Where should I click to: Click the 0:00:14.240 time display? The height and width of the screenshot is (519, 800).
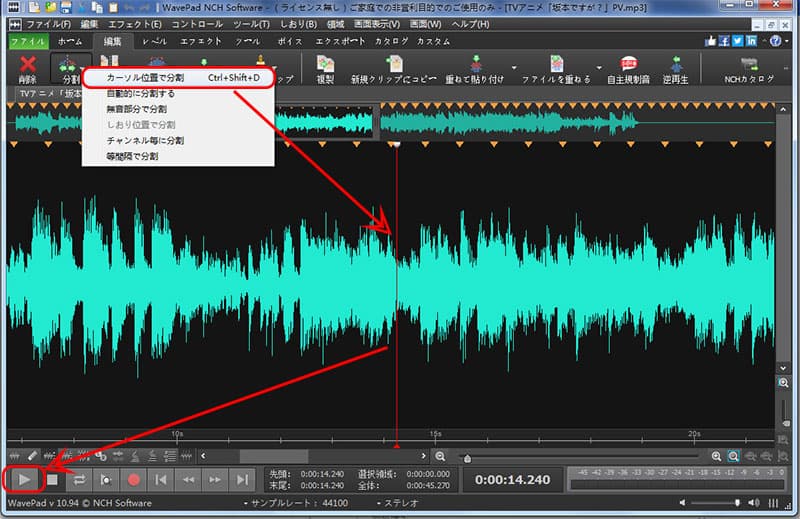tap(512, 480)
